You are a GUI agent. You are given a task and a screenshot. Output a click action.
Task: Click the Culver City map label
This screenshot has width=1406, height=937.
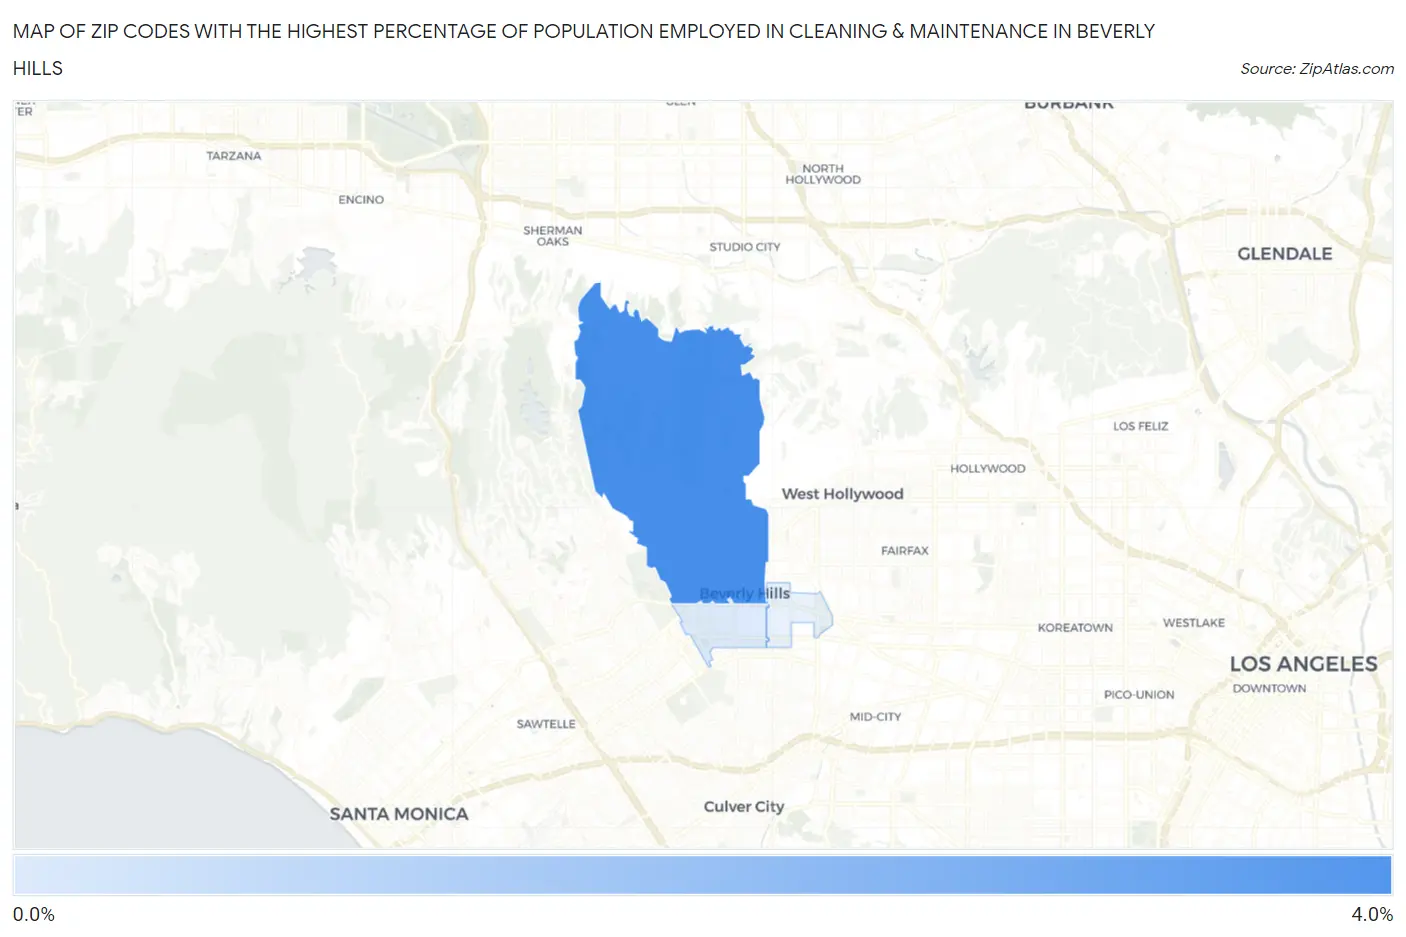pos(744,807)
